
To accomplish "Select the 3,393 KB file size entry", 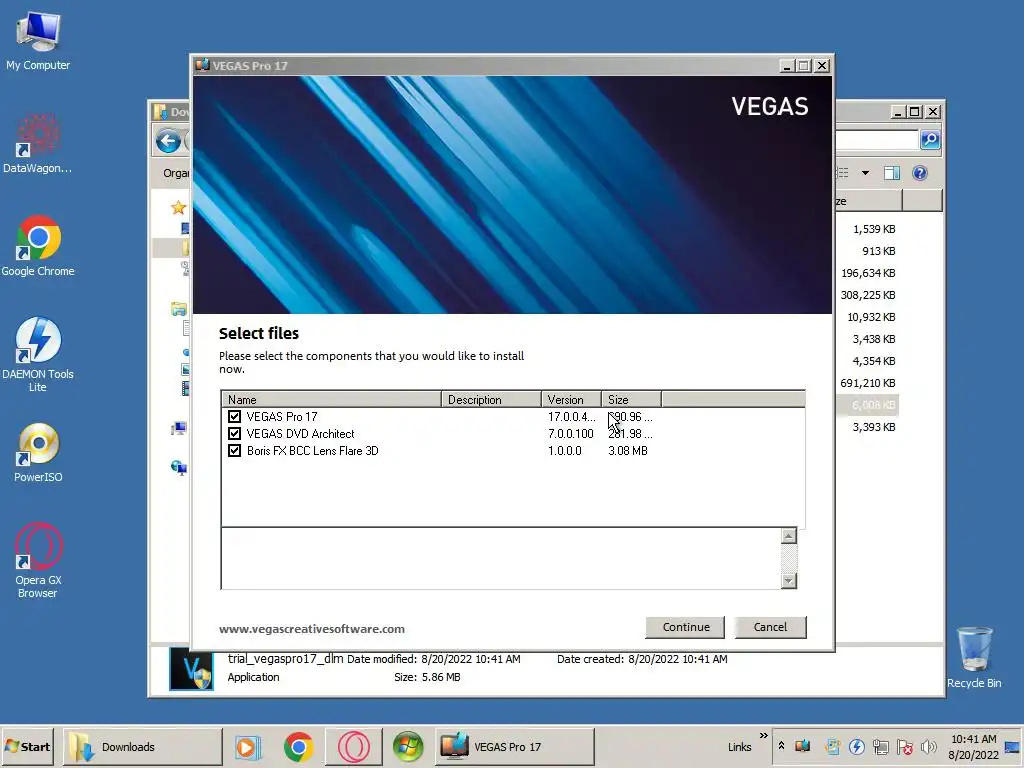I will [874, 427].
